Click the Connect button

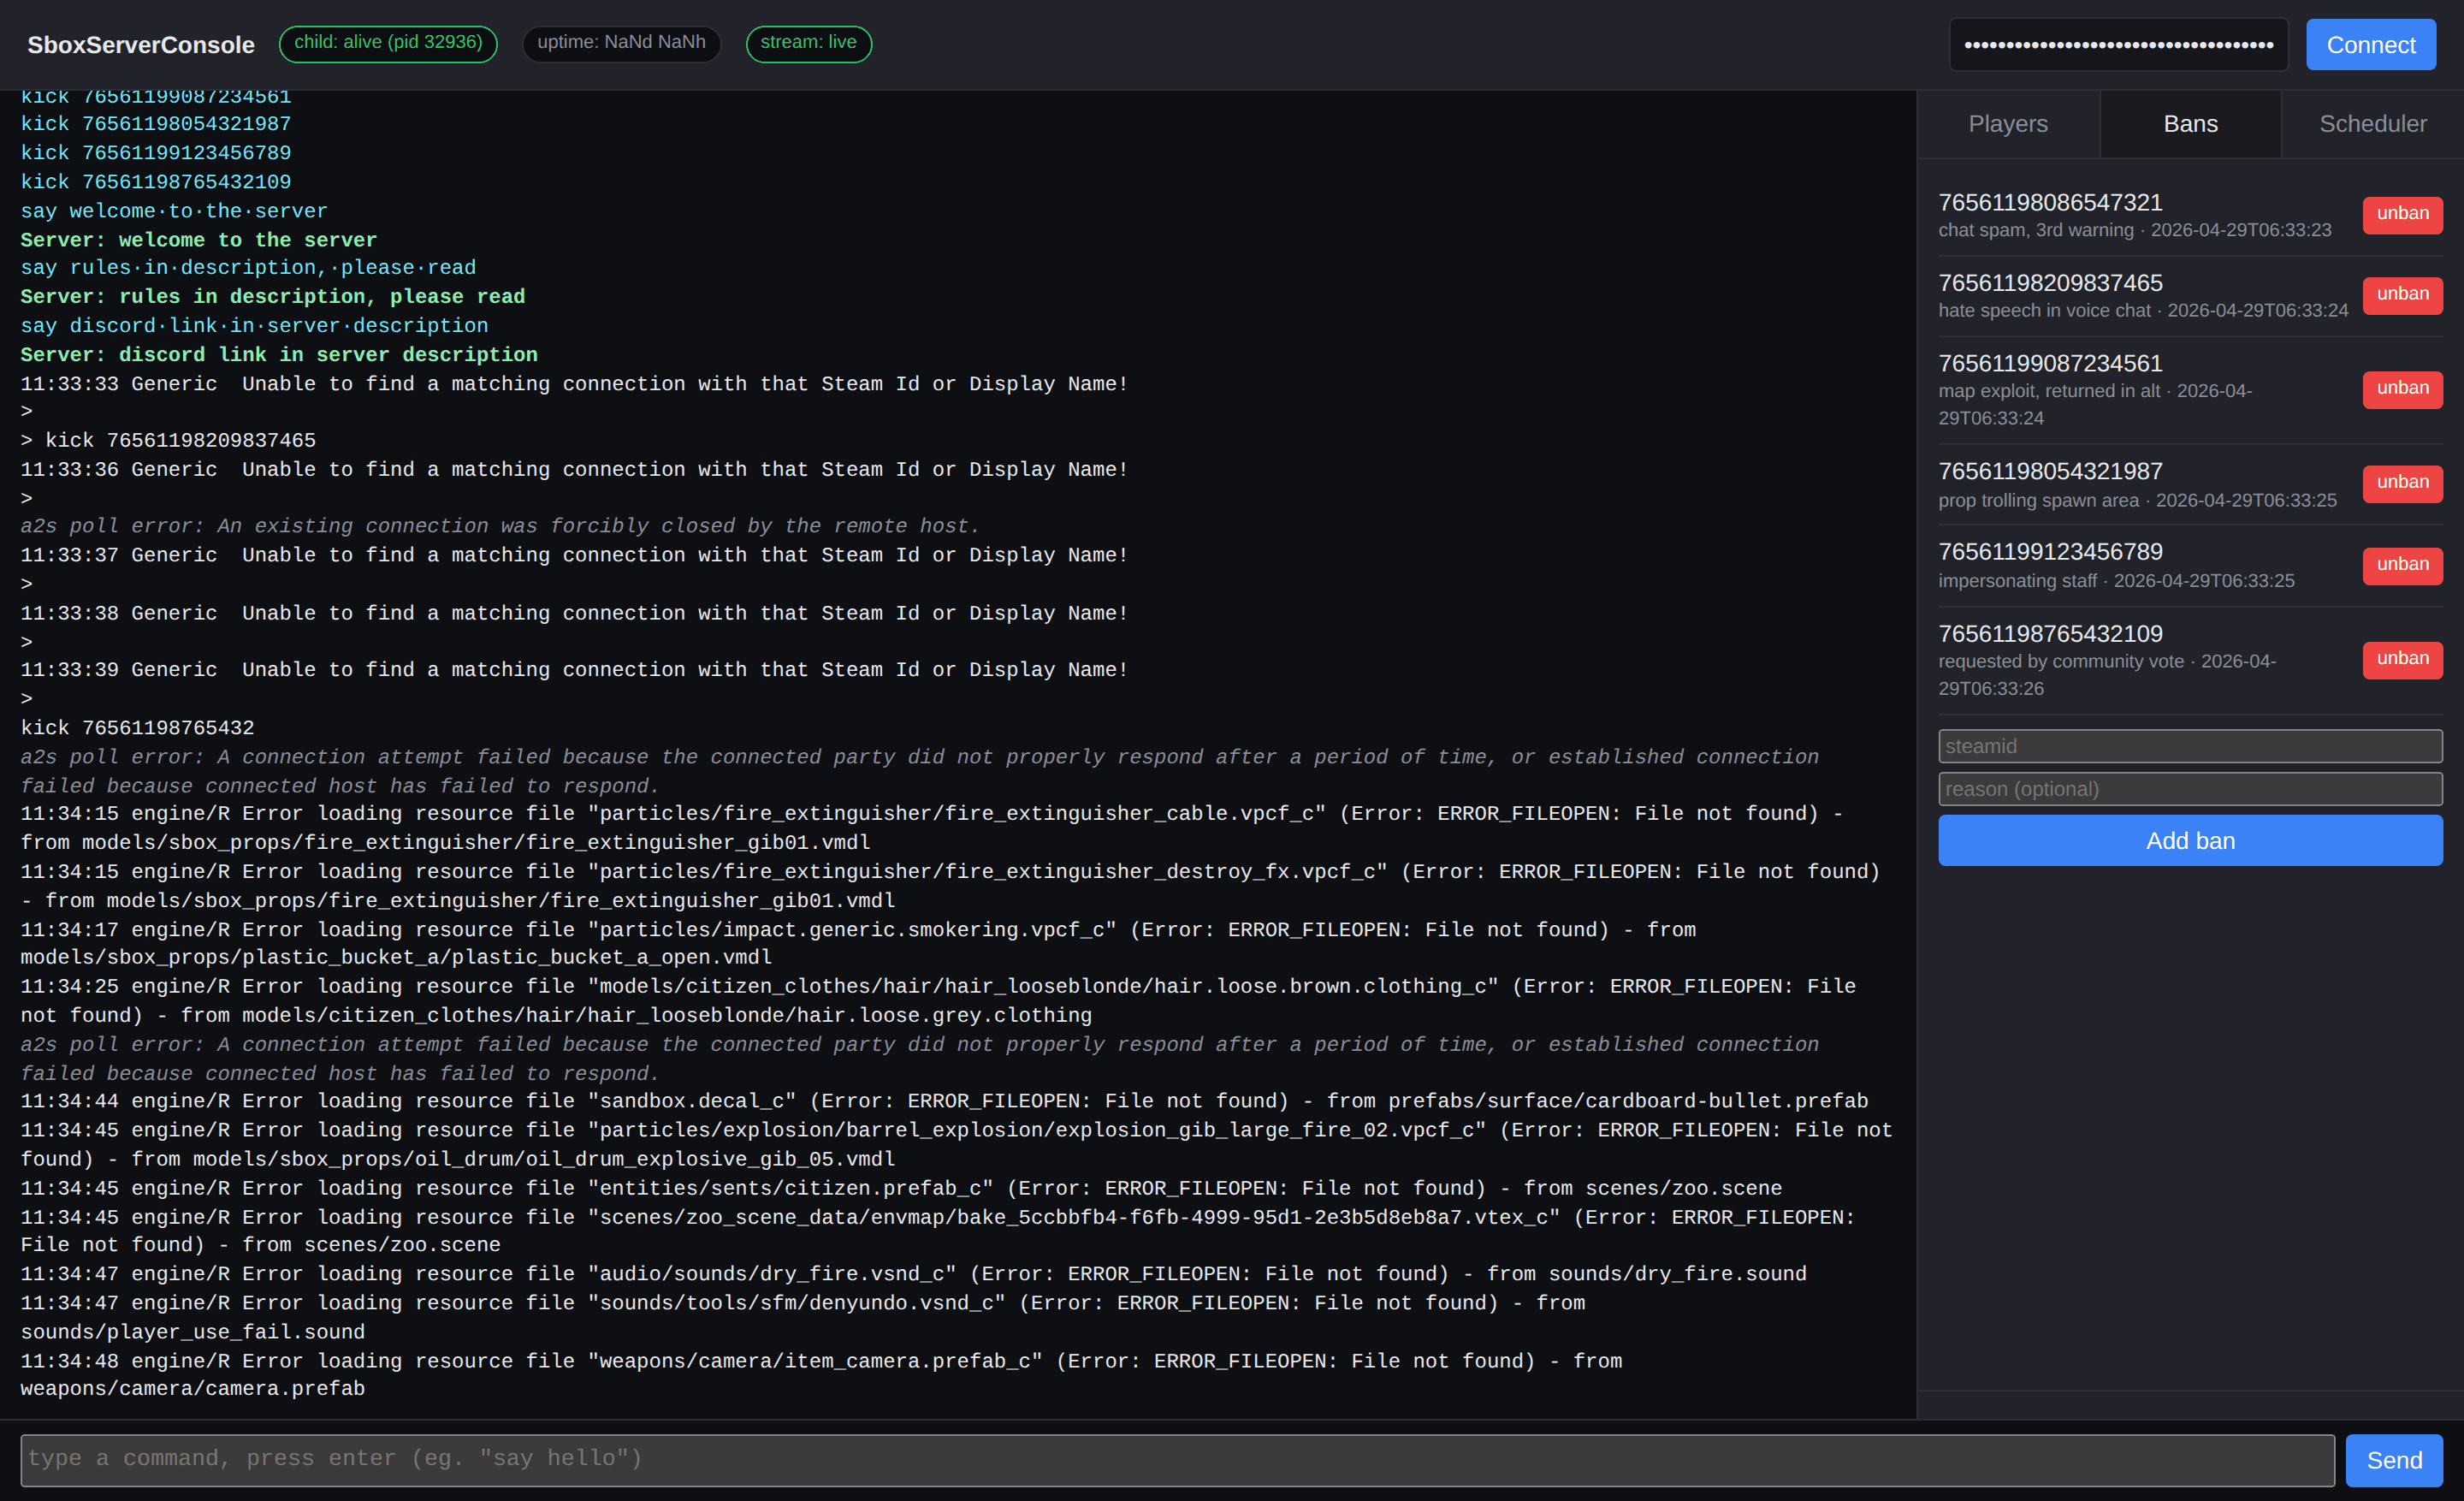[2370, 45]
